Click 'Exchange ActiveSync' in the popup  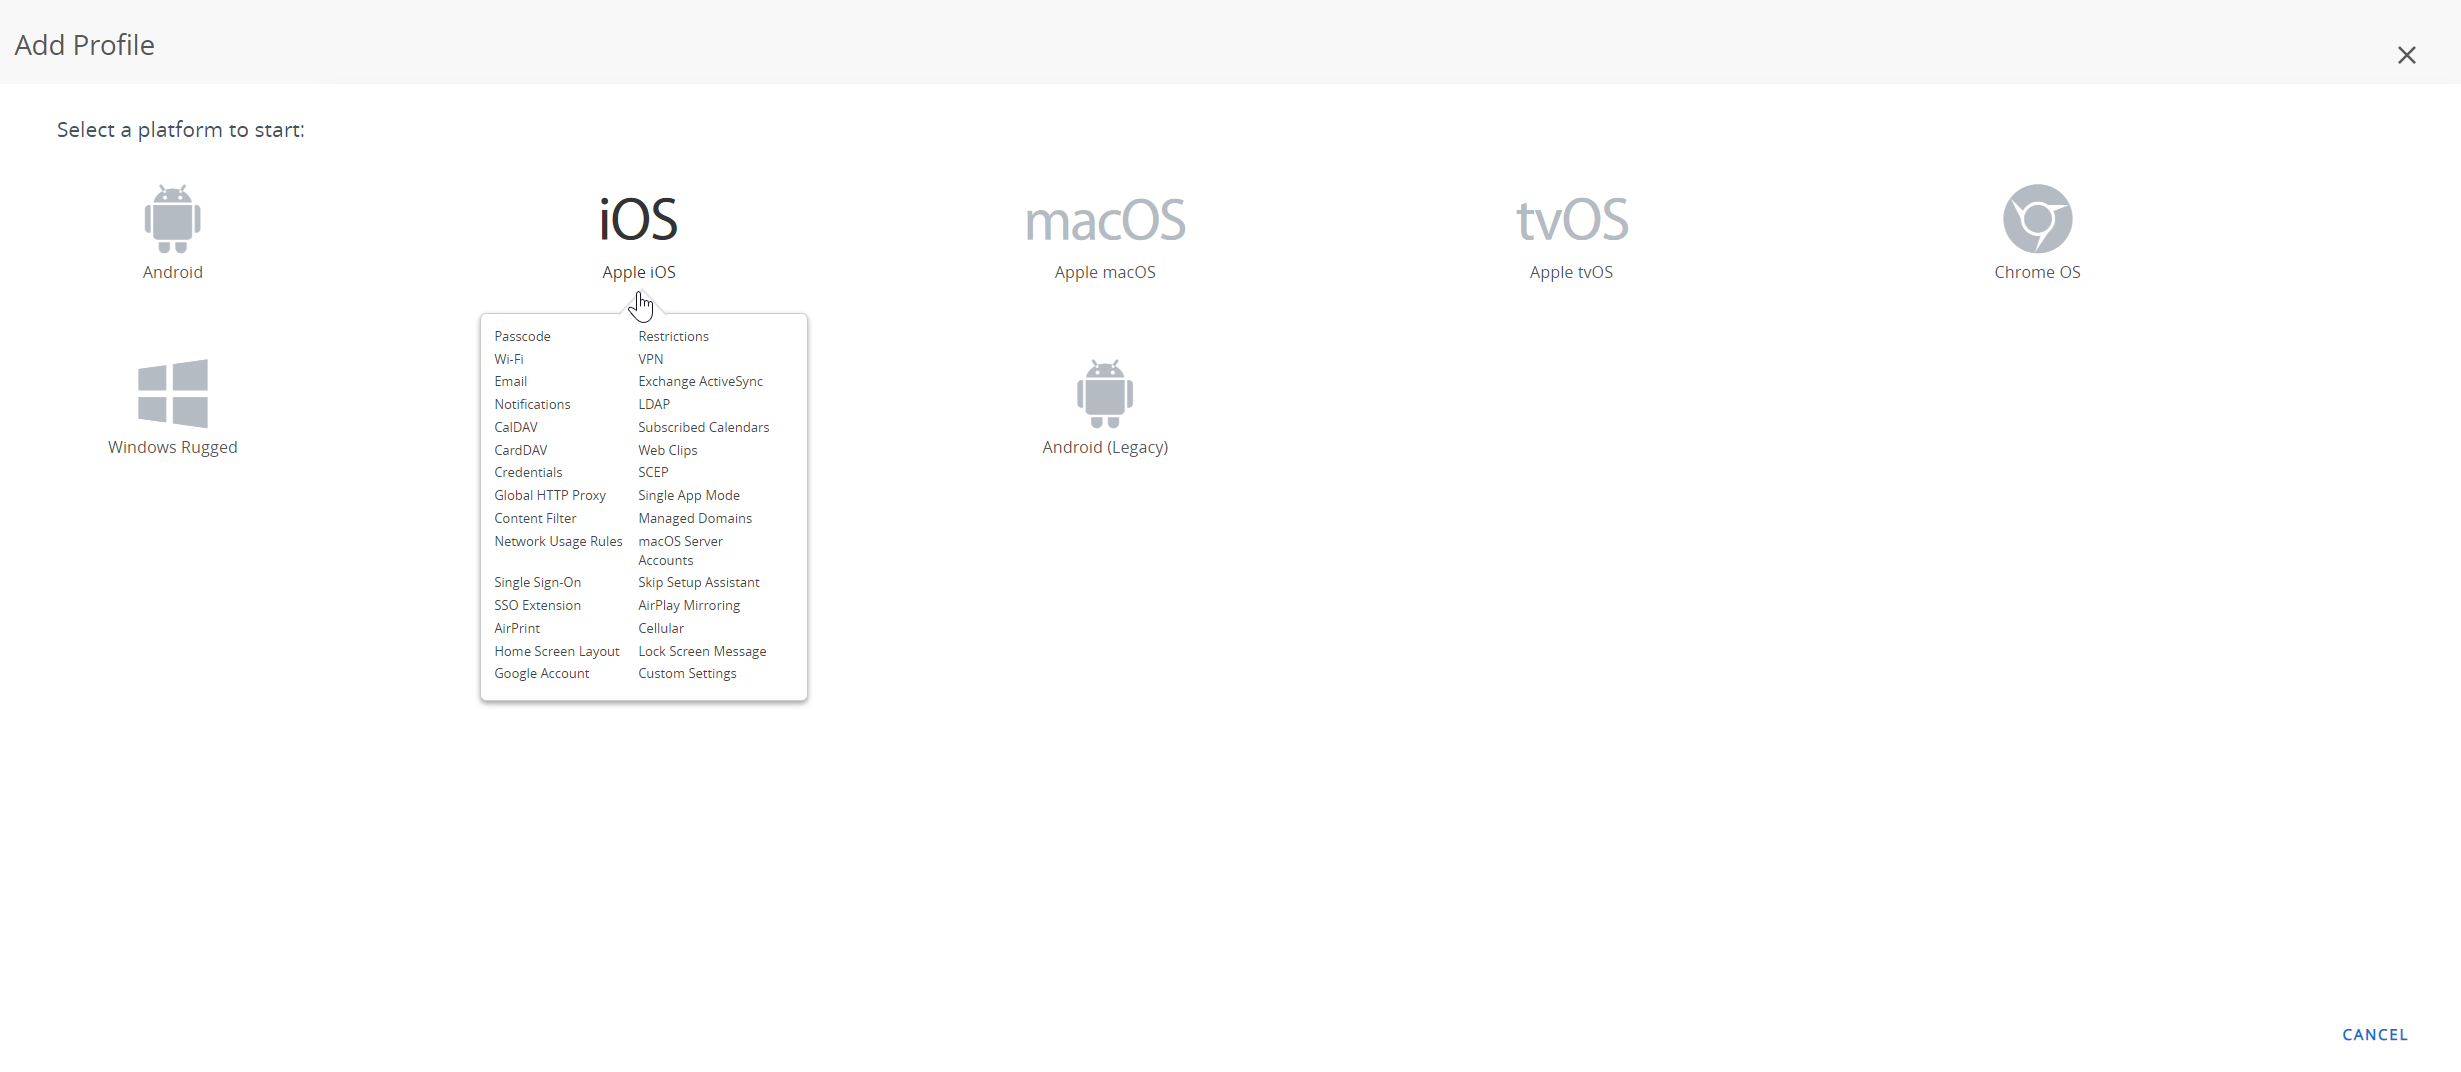(x=701, y=381)
